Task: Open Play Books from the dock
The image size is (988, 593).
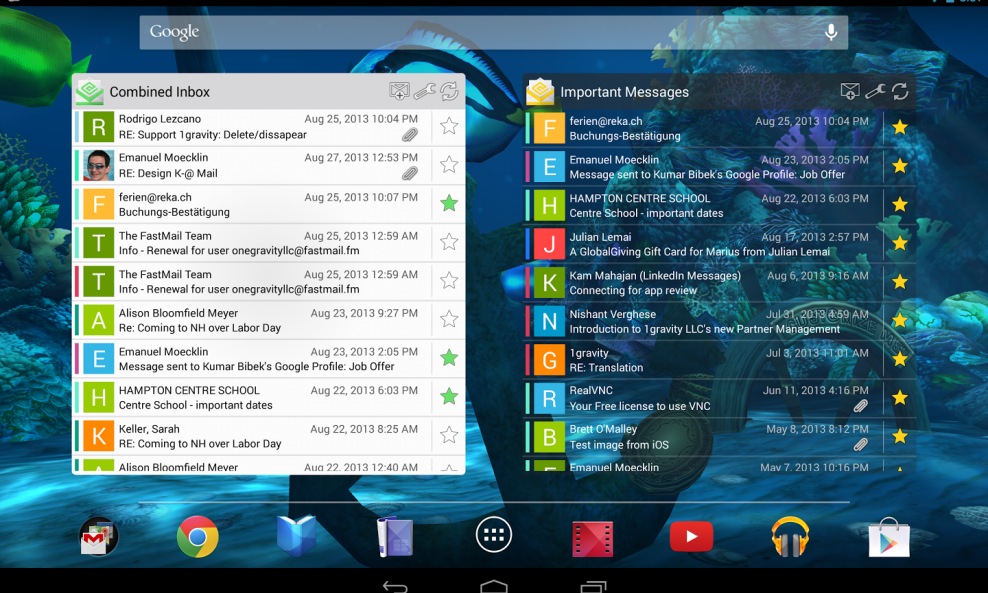Action: (x=296, y=536)
